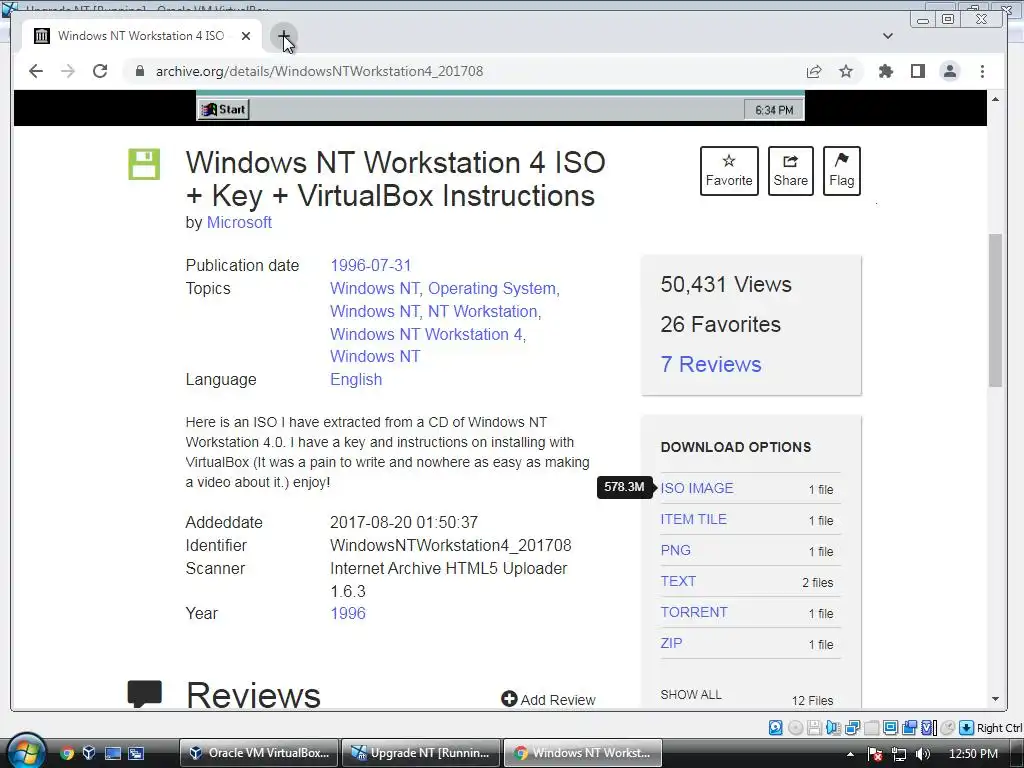The height and width of the screenshot is (768, 1024).
Task: Open the 1996 year link
Action: point(347,614)
